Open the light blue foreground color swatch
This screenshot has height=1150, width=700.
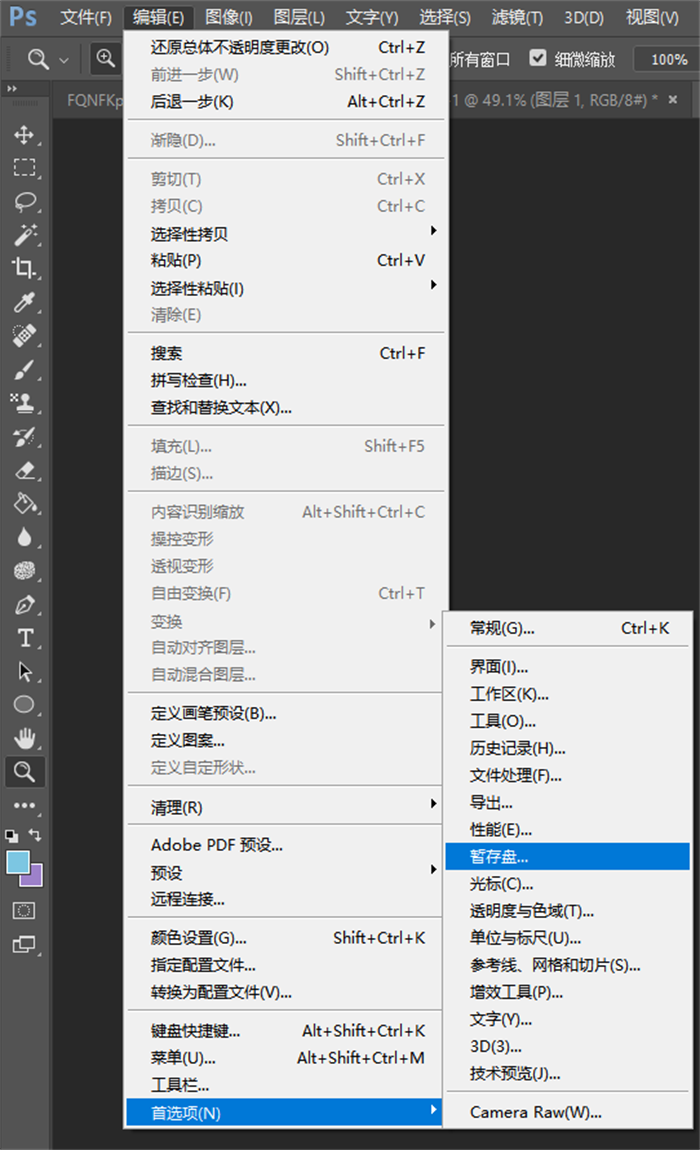point(17,862)
